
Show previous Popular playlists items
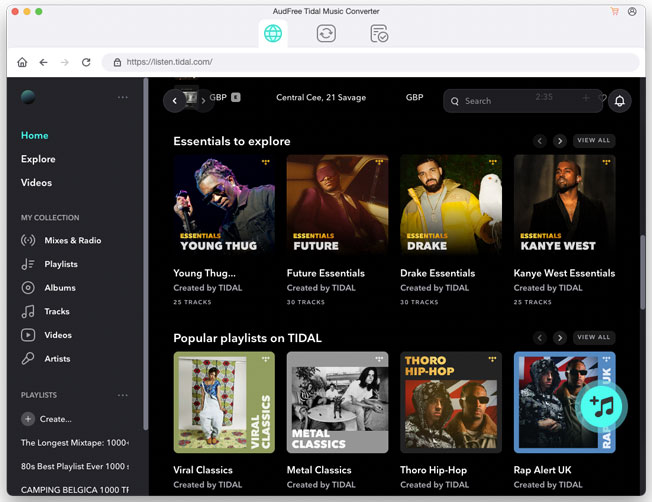coord(540,338)
